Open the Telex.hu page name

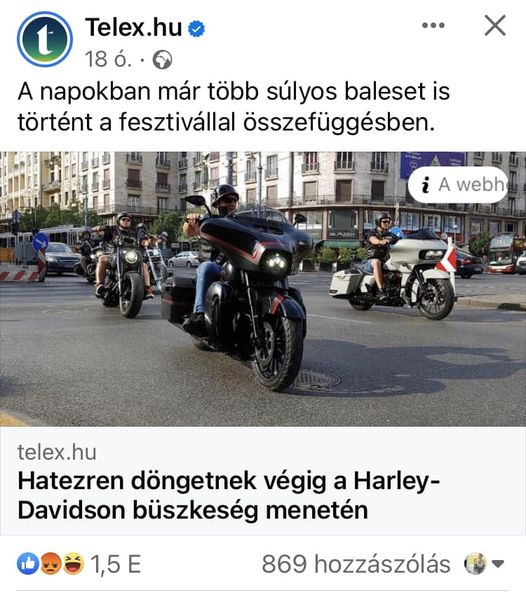[x=133, y=28]
